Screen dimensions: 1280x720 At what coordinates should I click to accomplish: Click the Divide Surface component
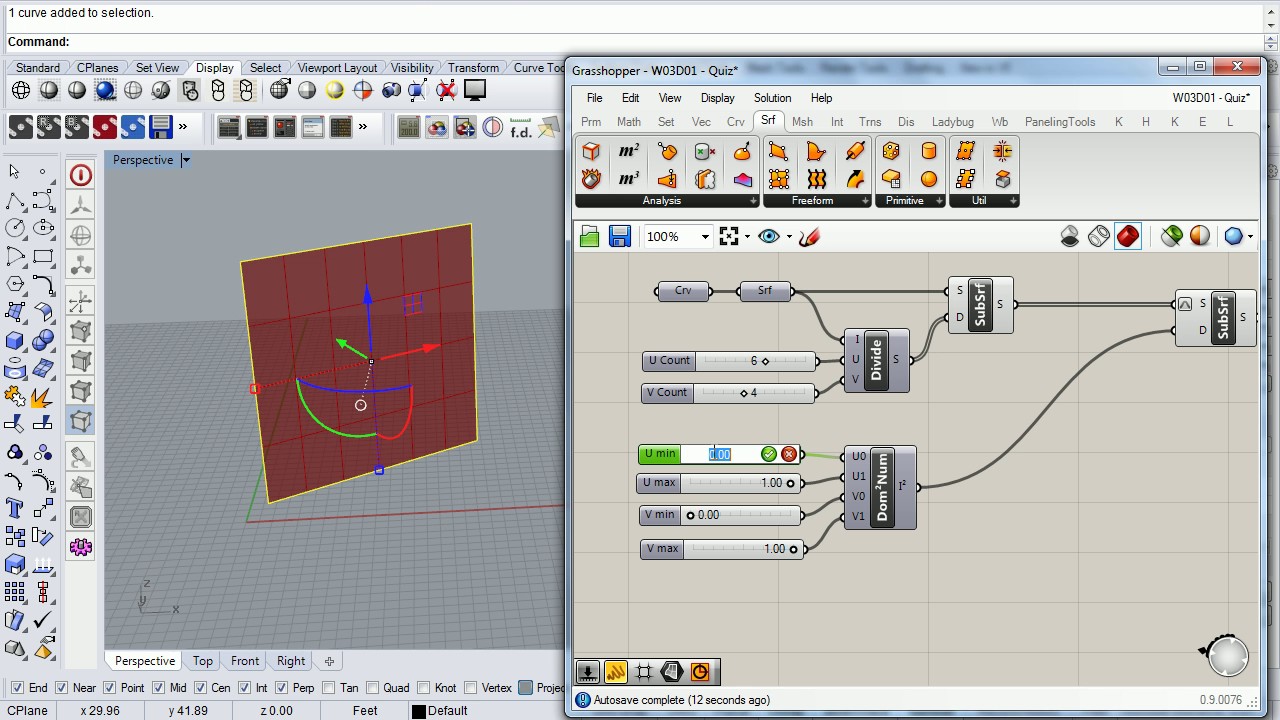point(877,360)
